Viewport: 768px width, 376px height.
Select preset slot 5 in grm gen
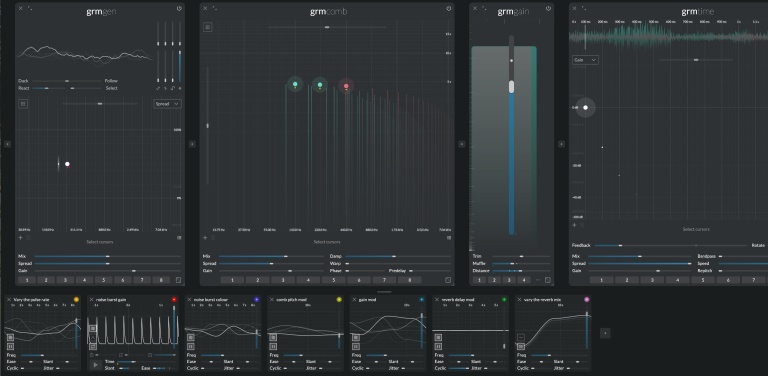[x=103, y=280]
